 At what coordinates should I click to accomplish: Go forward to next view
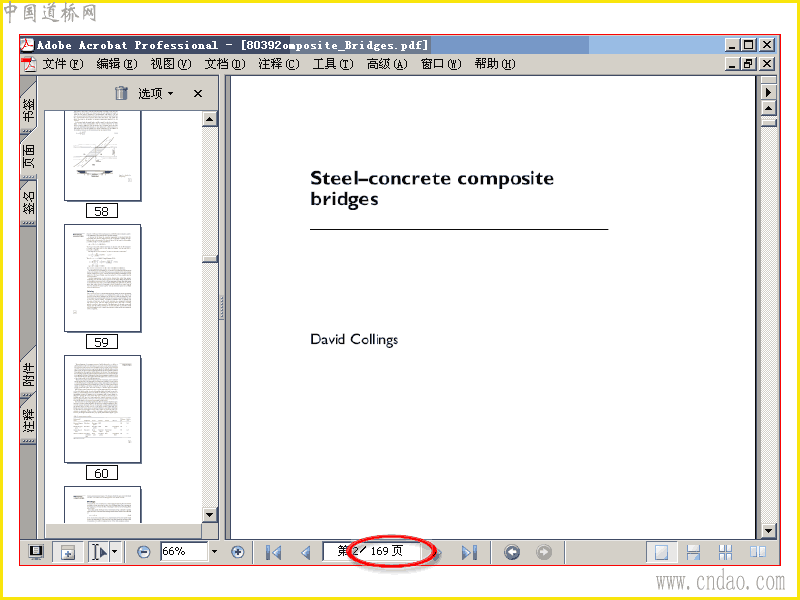[544, 552]
